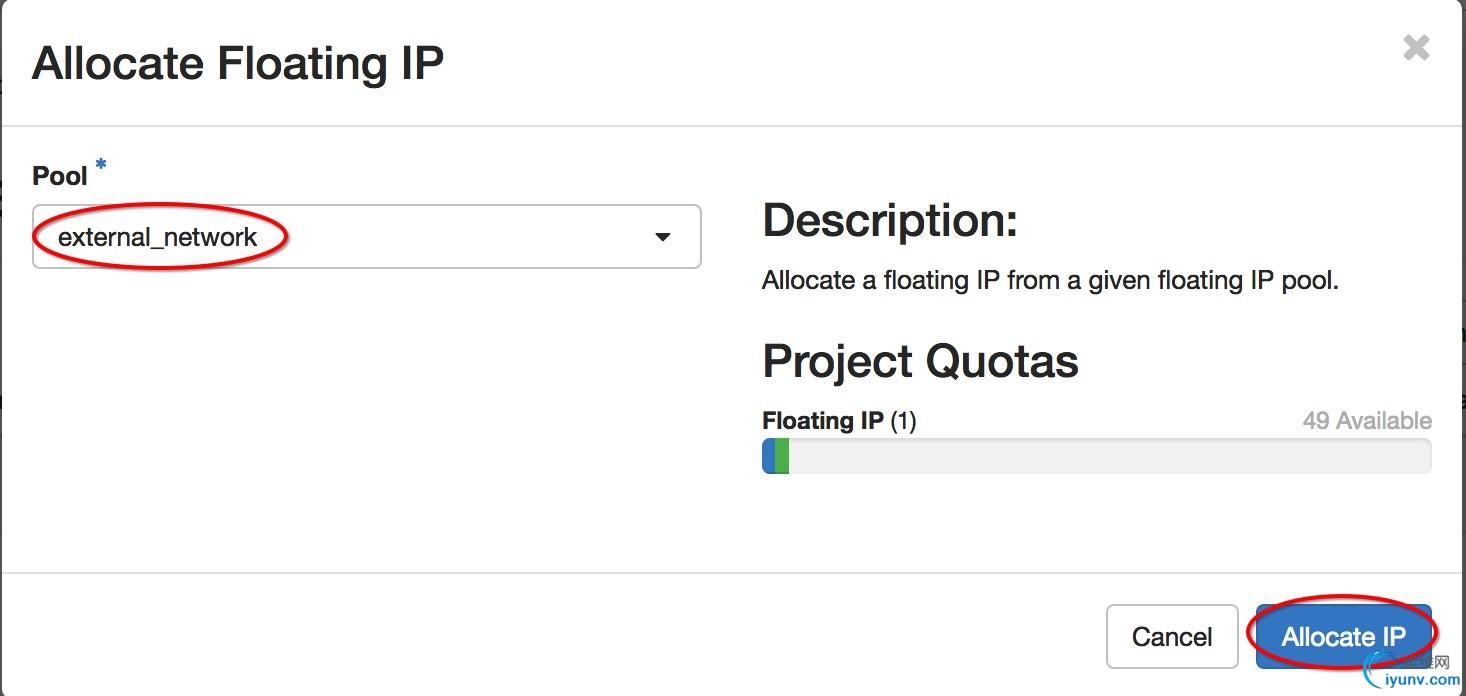Screen dimensions: 1466x696
Task: Confirm with the Allocate IP button
Action: click(x=1343, y=636)
